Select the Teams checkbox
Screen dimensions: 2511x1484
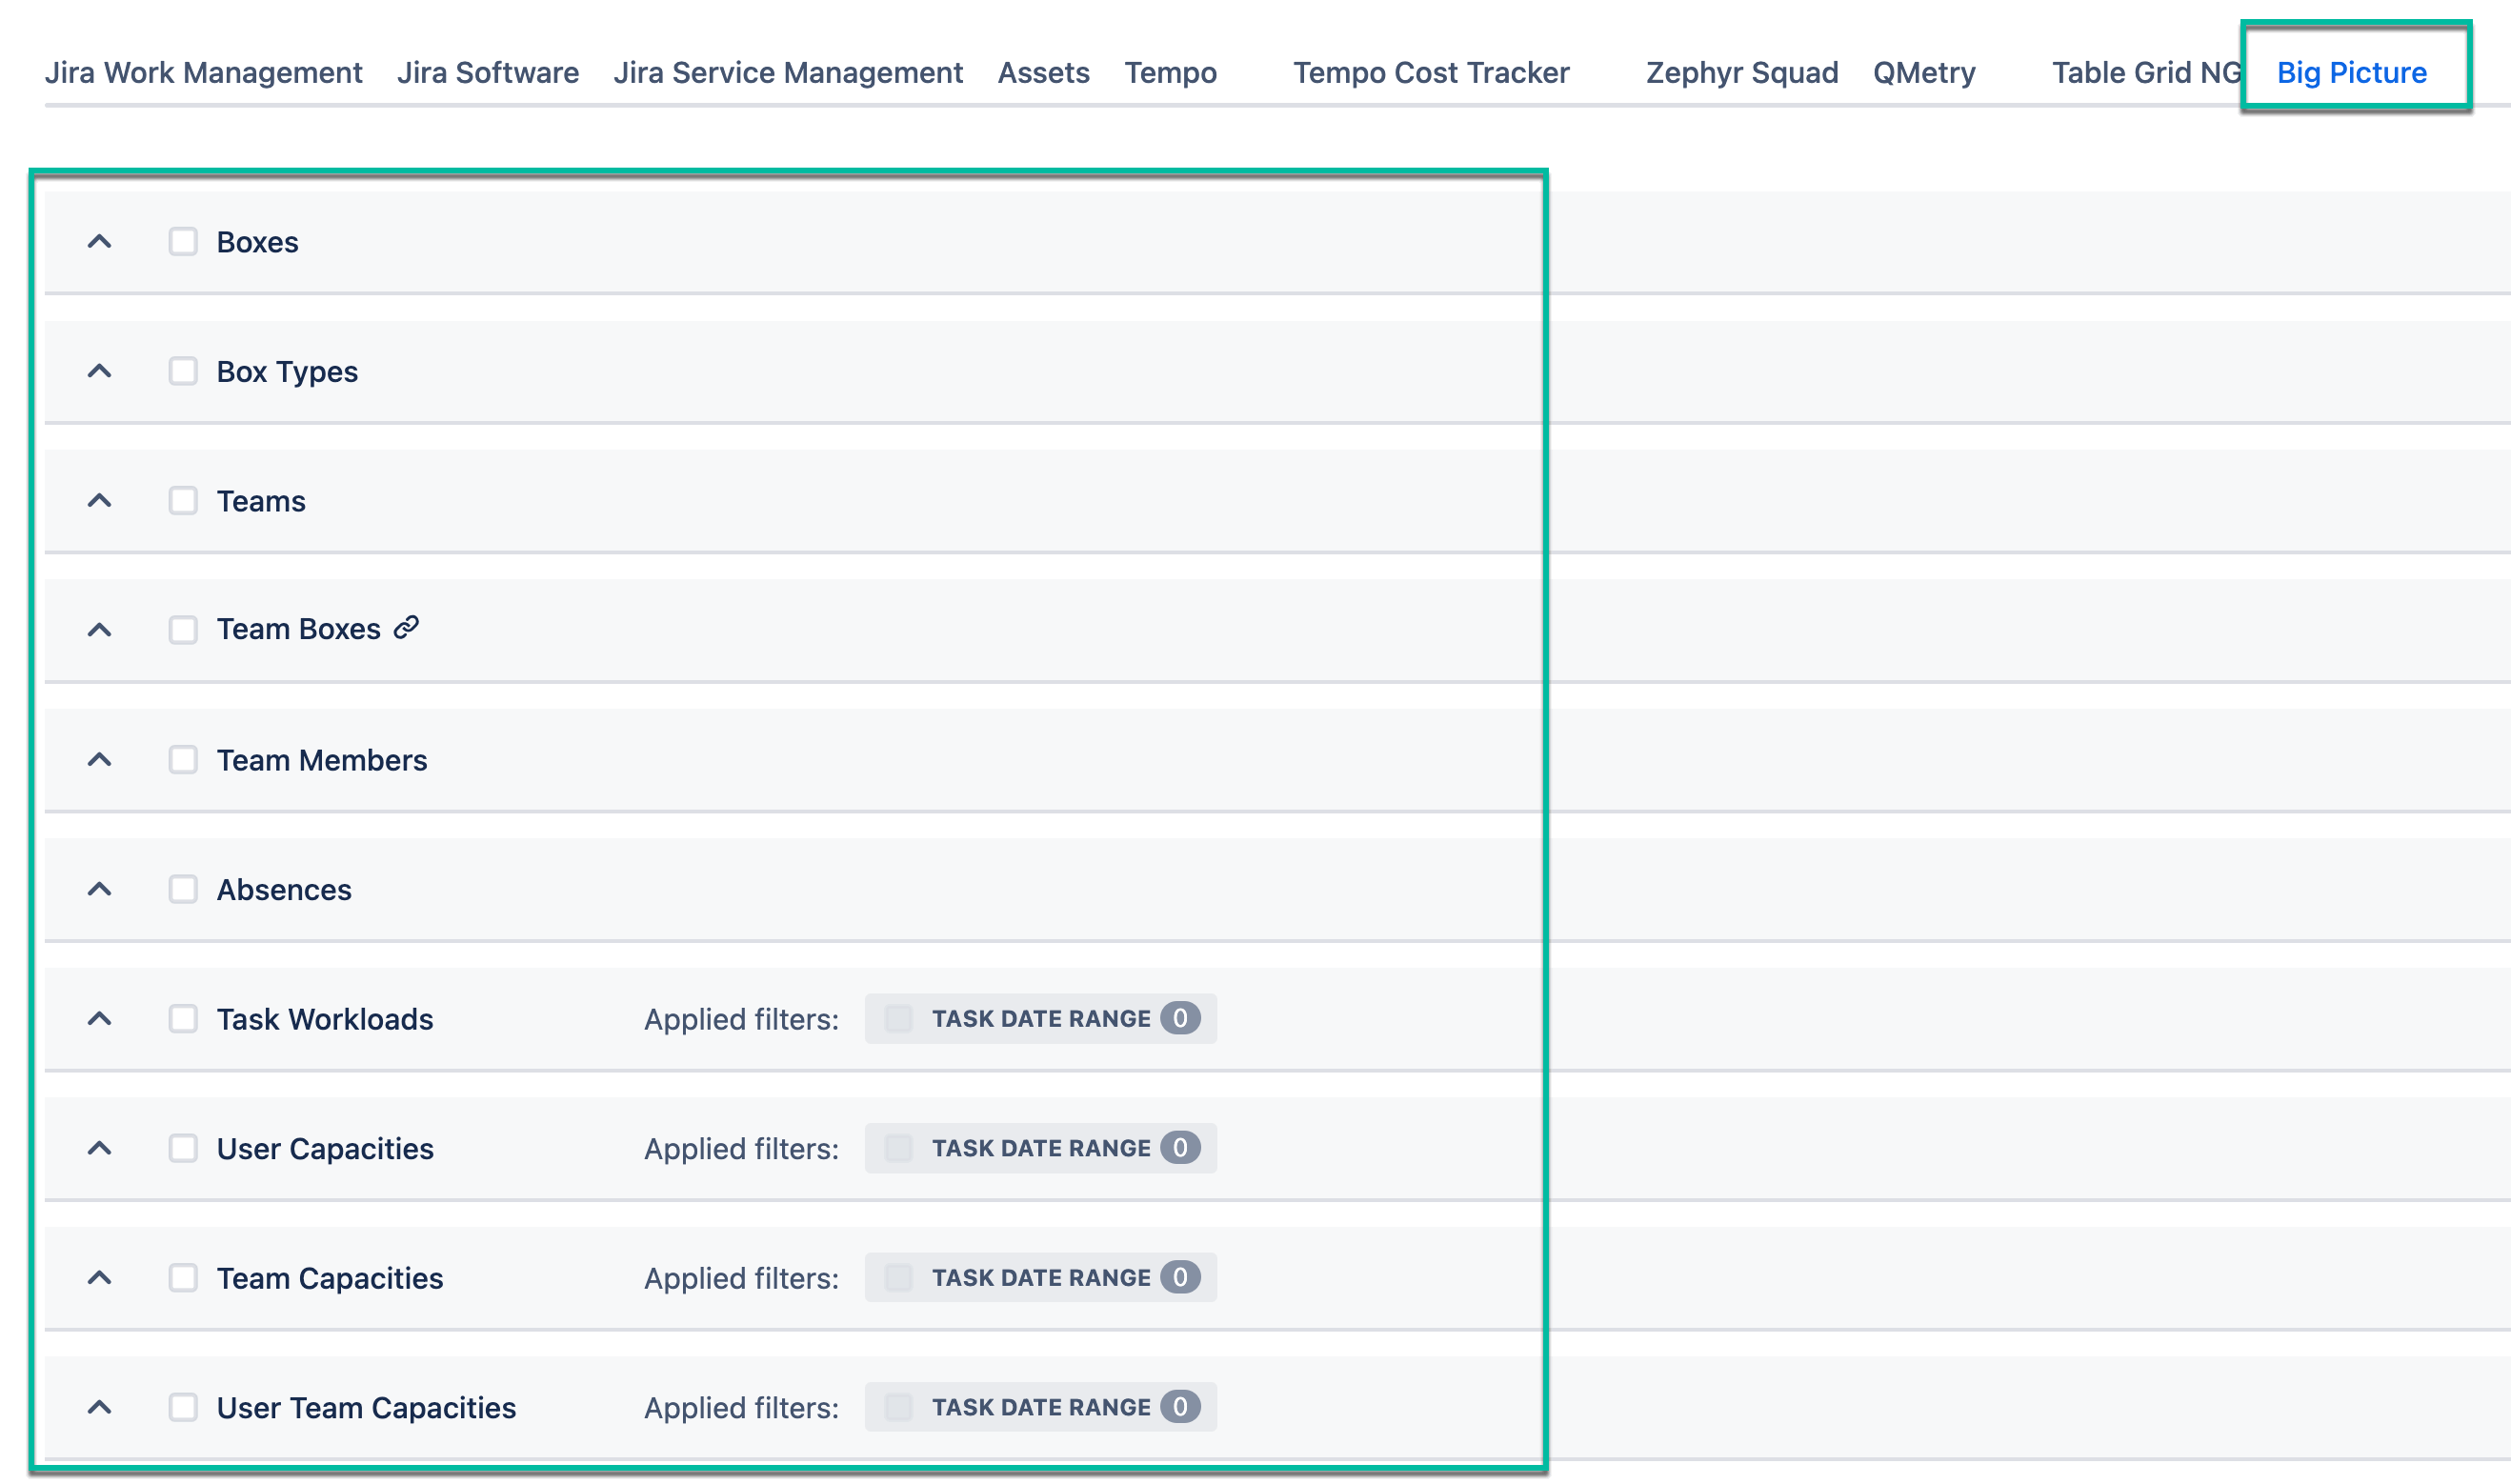[x=182, y=501]
